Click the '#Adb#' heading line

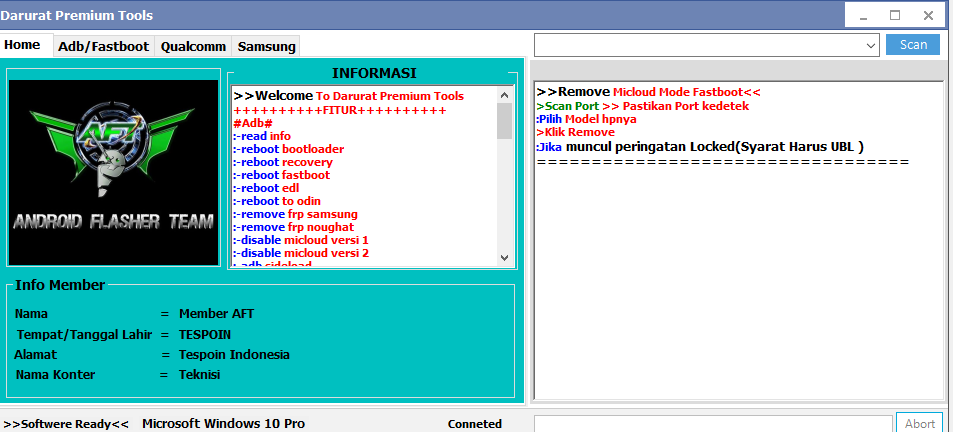click(253, 123)
